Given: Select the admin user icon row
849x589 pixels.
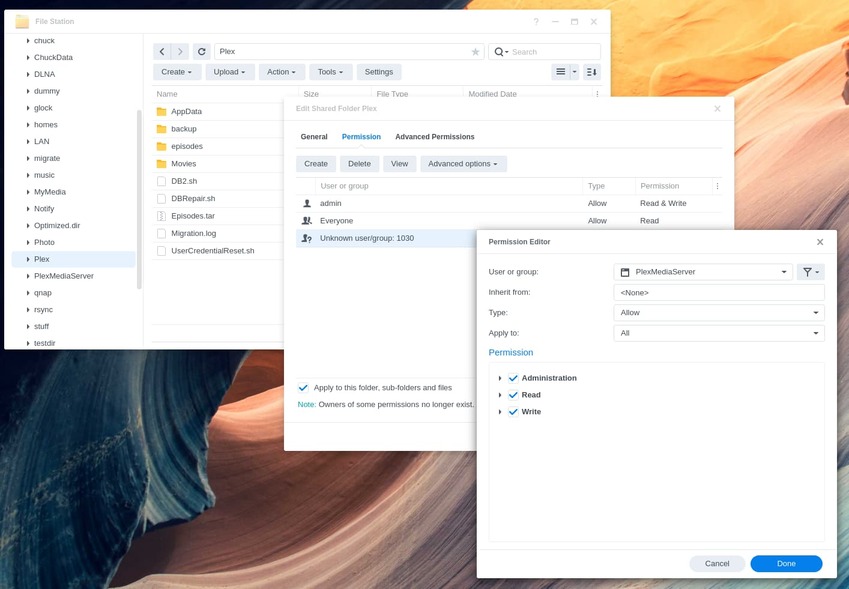Looking at the screenshot, I should point(307,204).
